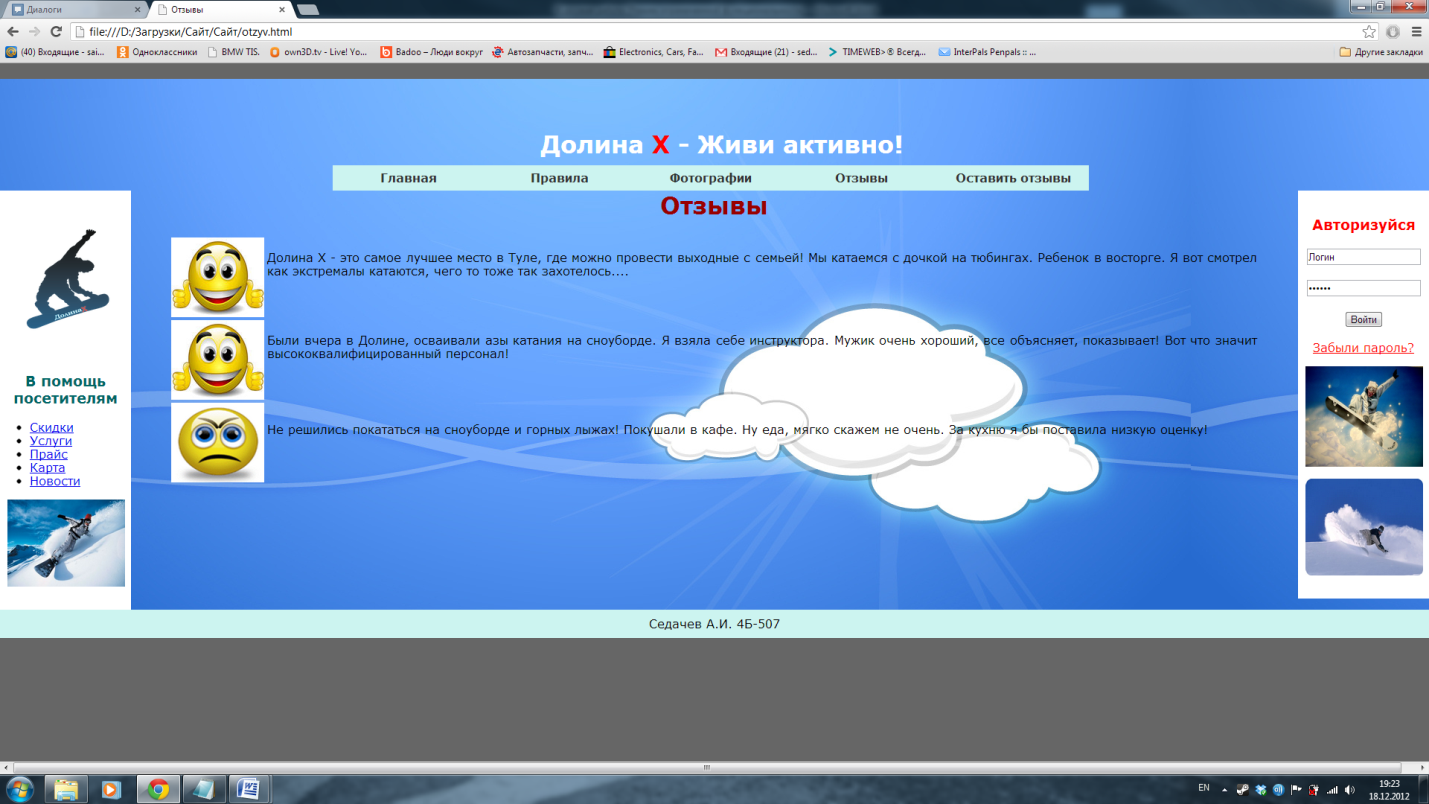Click the extension icon beside the star
This screenshot has height=804, width=1429.
[1393, 31]
